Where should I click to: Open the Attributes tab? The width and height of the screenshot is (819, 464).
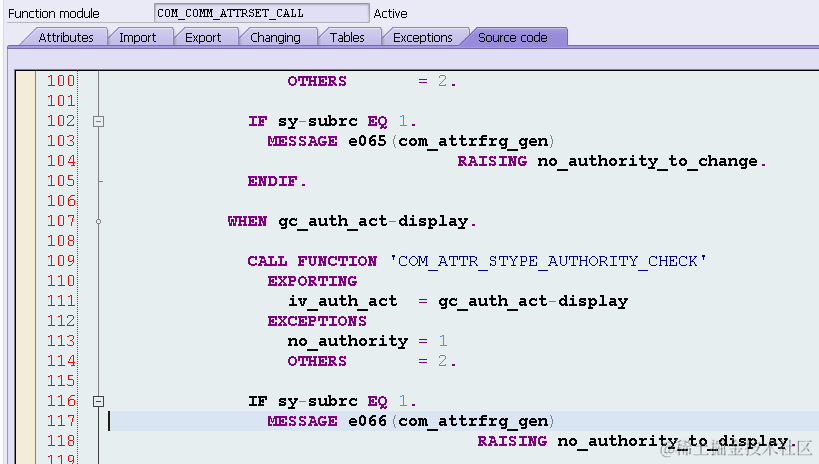[66, 38]
